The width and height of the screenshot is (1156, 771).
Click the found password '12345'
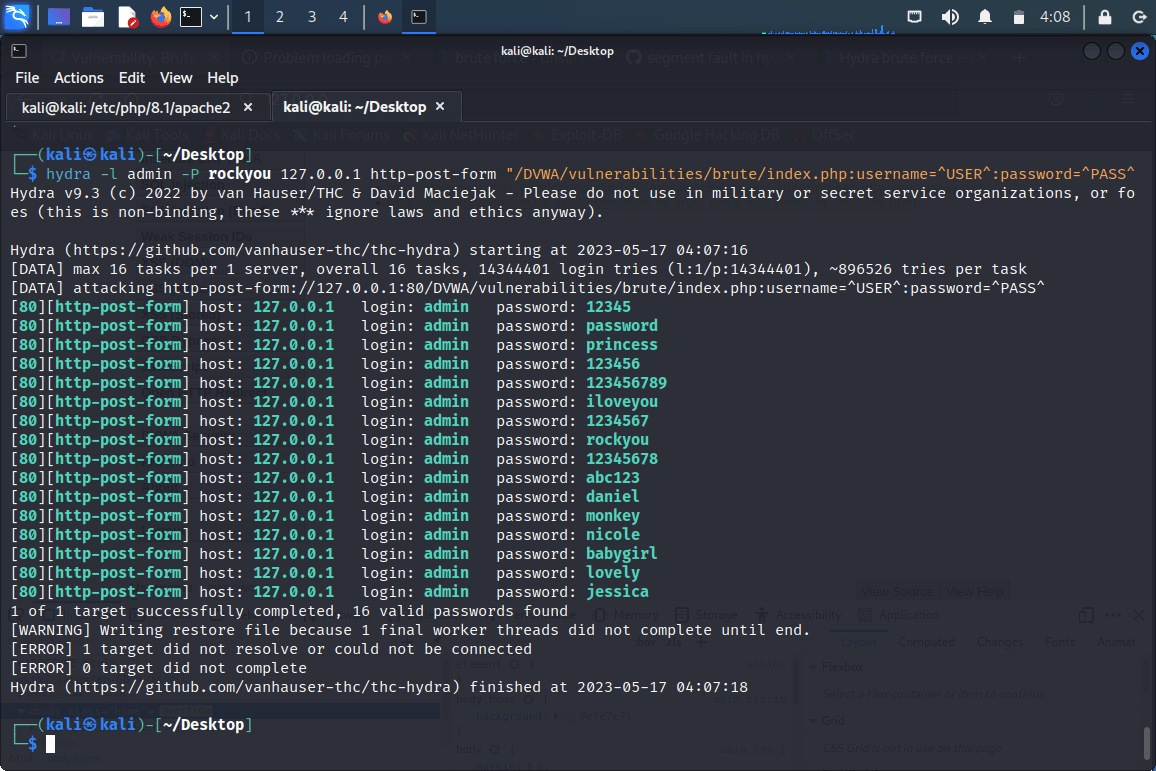[x=608, y=307]
